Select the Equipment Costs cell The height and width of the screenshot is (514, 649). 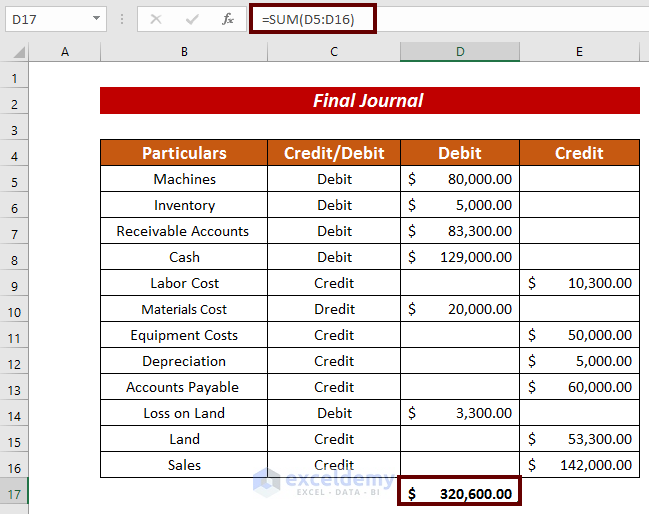pos(184,335)
